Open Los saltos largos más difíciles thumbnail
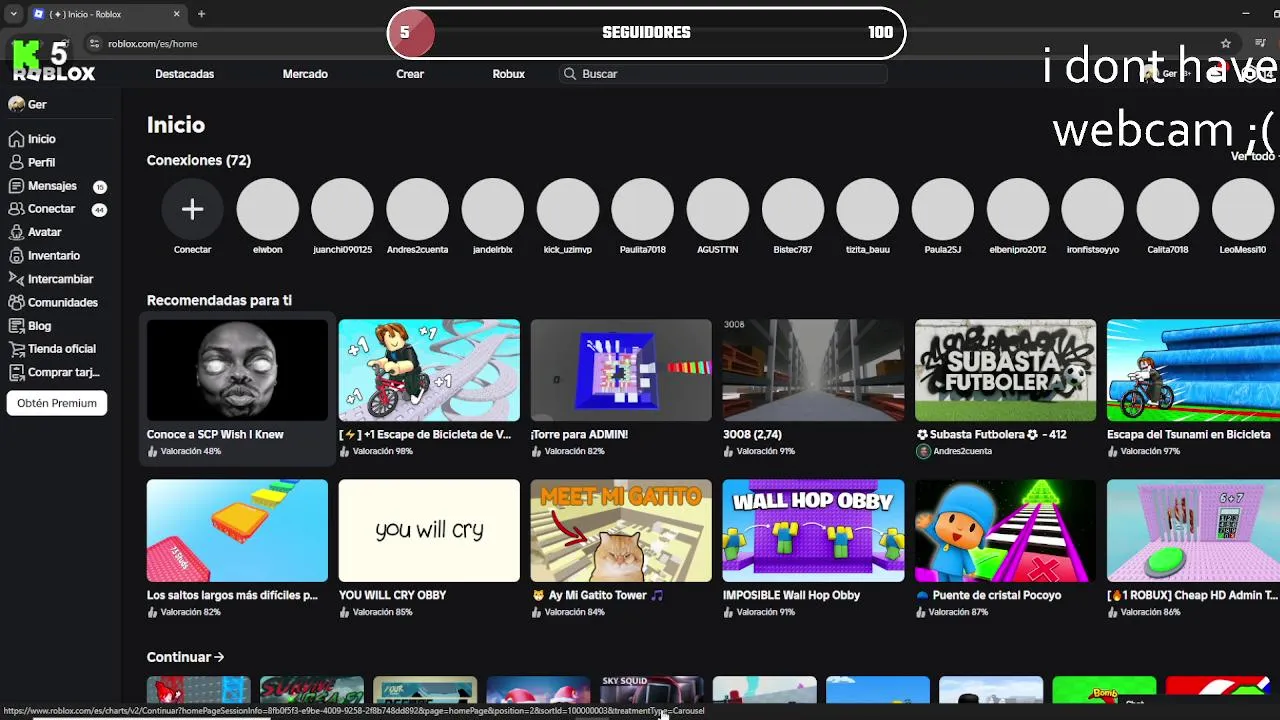Image resolution: width=1280 pixels, height=720 pixels. pyautogui.click(x=237, y=530)
